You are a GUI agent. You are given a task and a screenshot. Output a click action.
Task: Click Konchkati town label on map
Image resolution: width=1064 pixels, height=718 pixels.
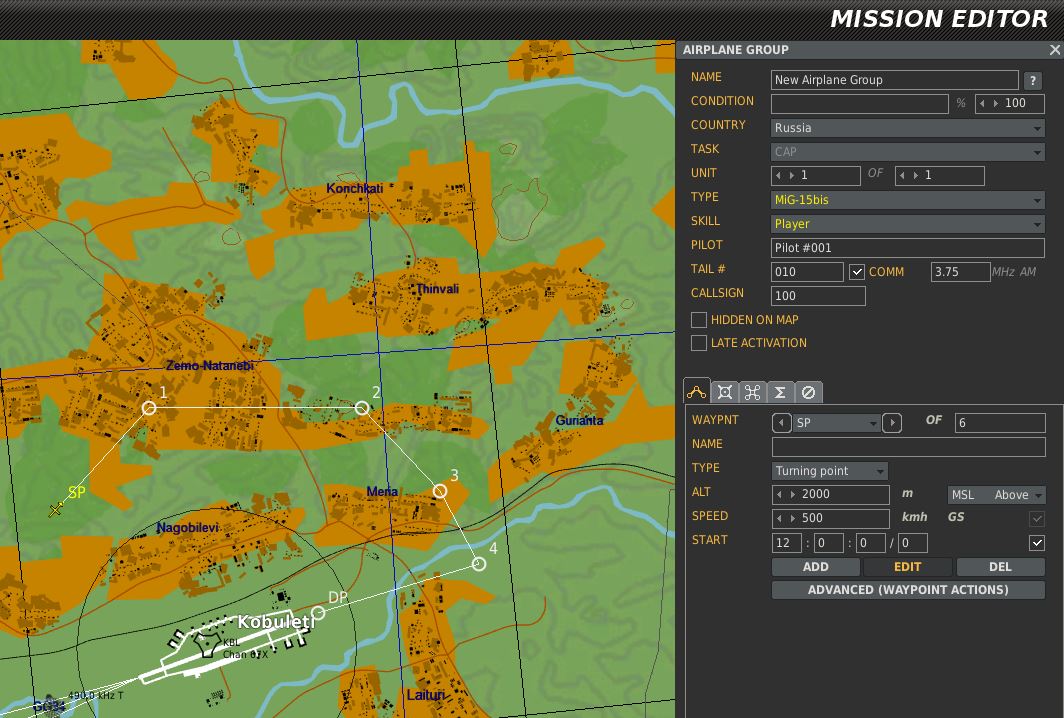coord(354,189)
